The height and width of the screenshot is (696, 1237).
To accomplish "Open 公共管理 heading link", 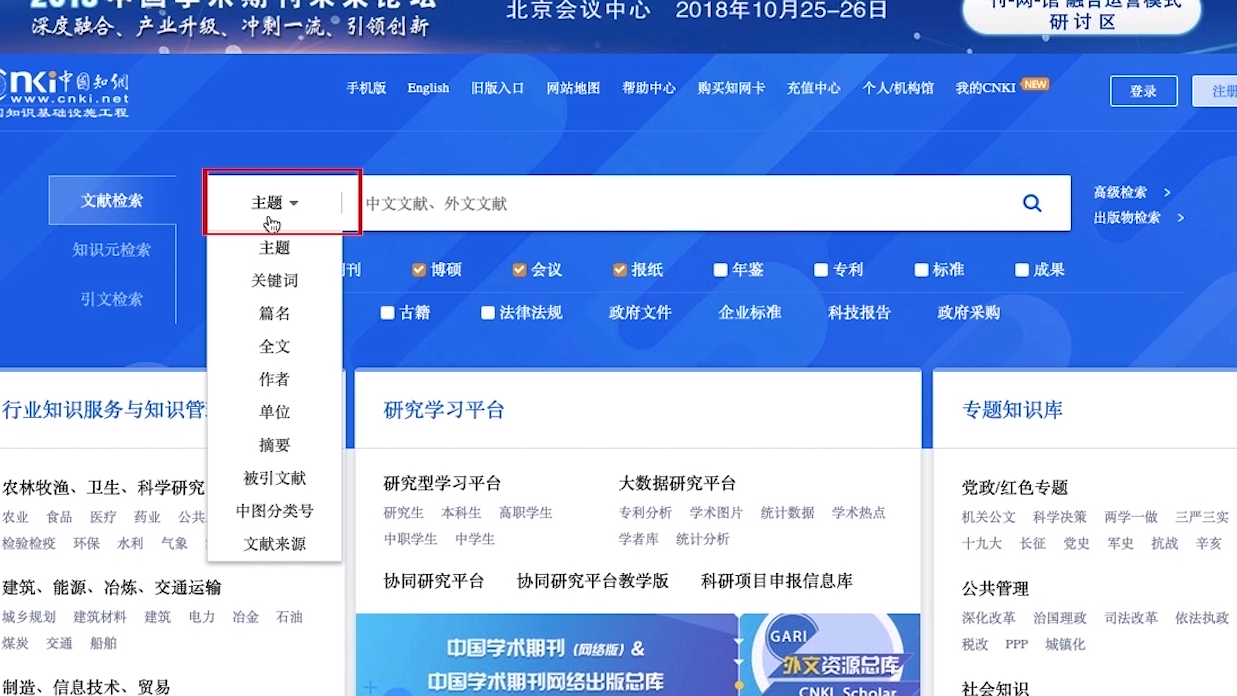I will [x=995, y=589].
